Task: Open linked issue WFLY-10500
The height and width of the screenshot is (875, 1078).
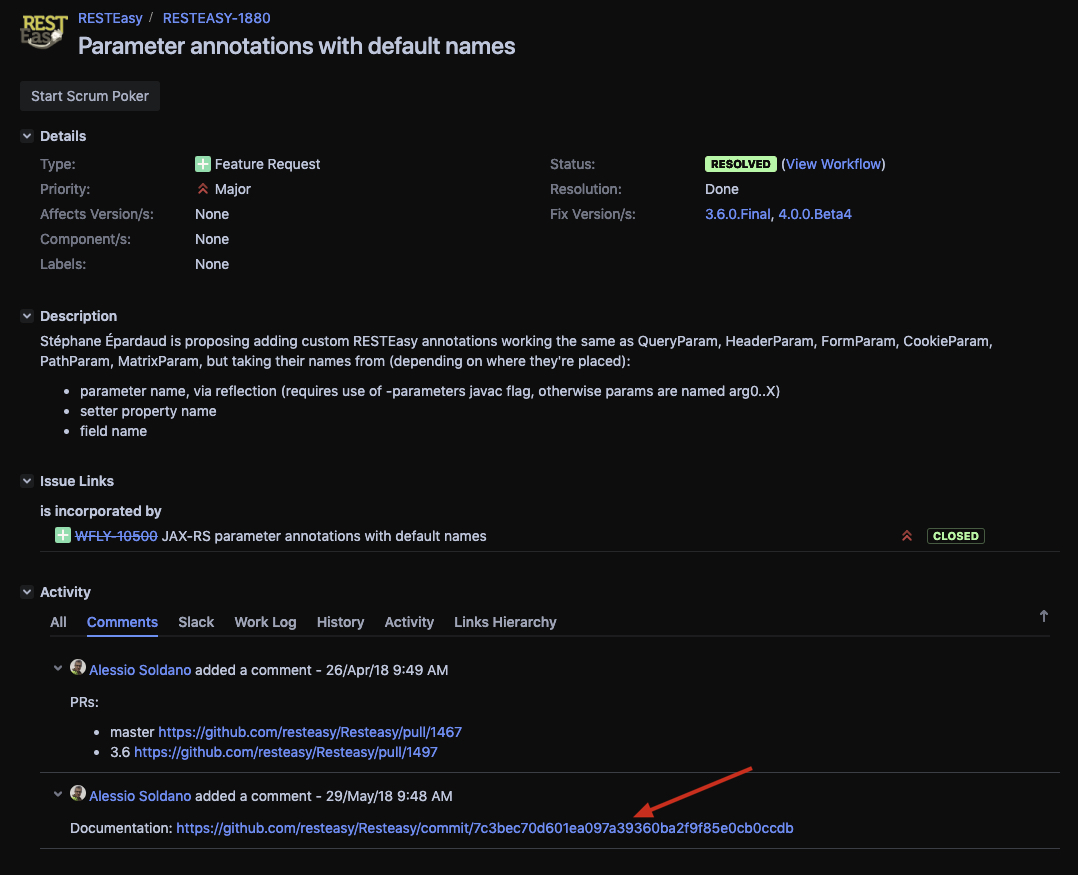Action: 116,536
